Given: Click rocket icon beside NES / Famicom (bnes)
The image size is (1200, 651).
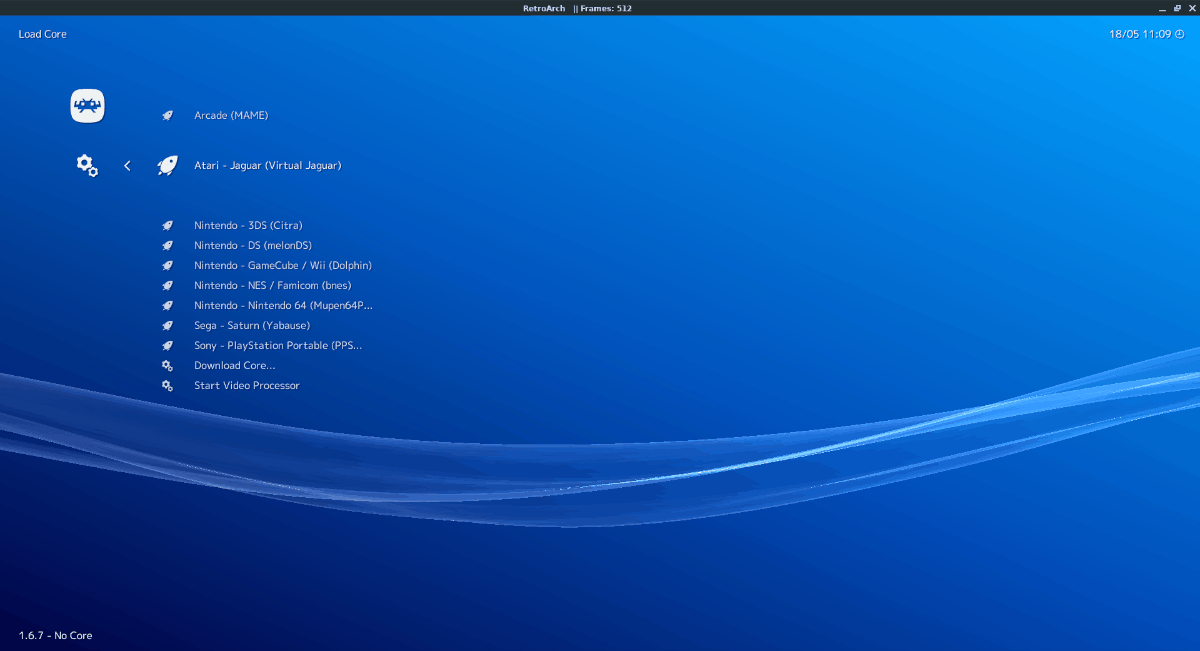Looking at the screenshot, I should (x=167, y=286).
